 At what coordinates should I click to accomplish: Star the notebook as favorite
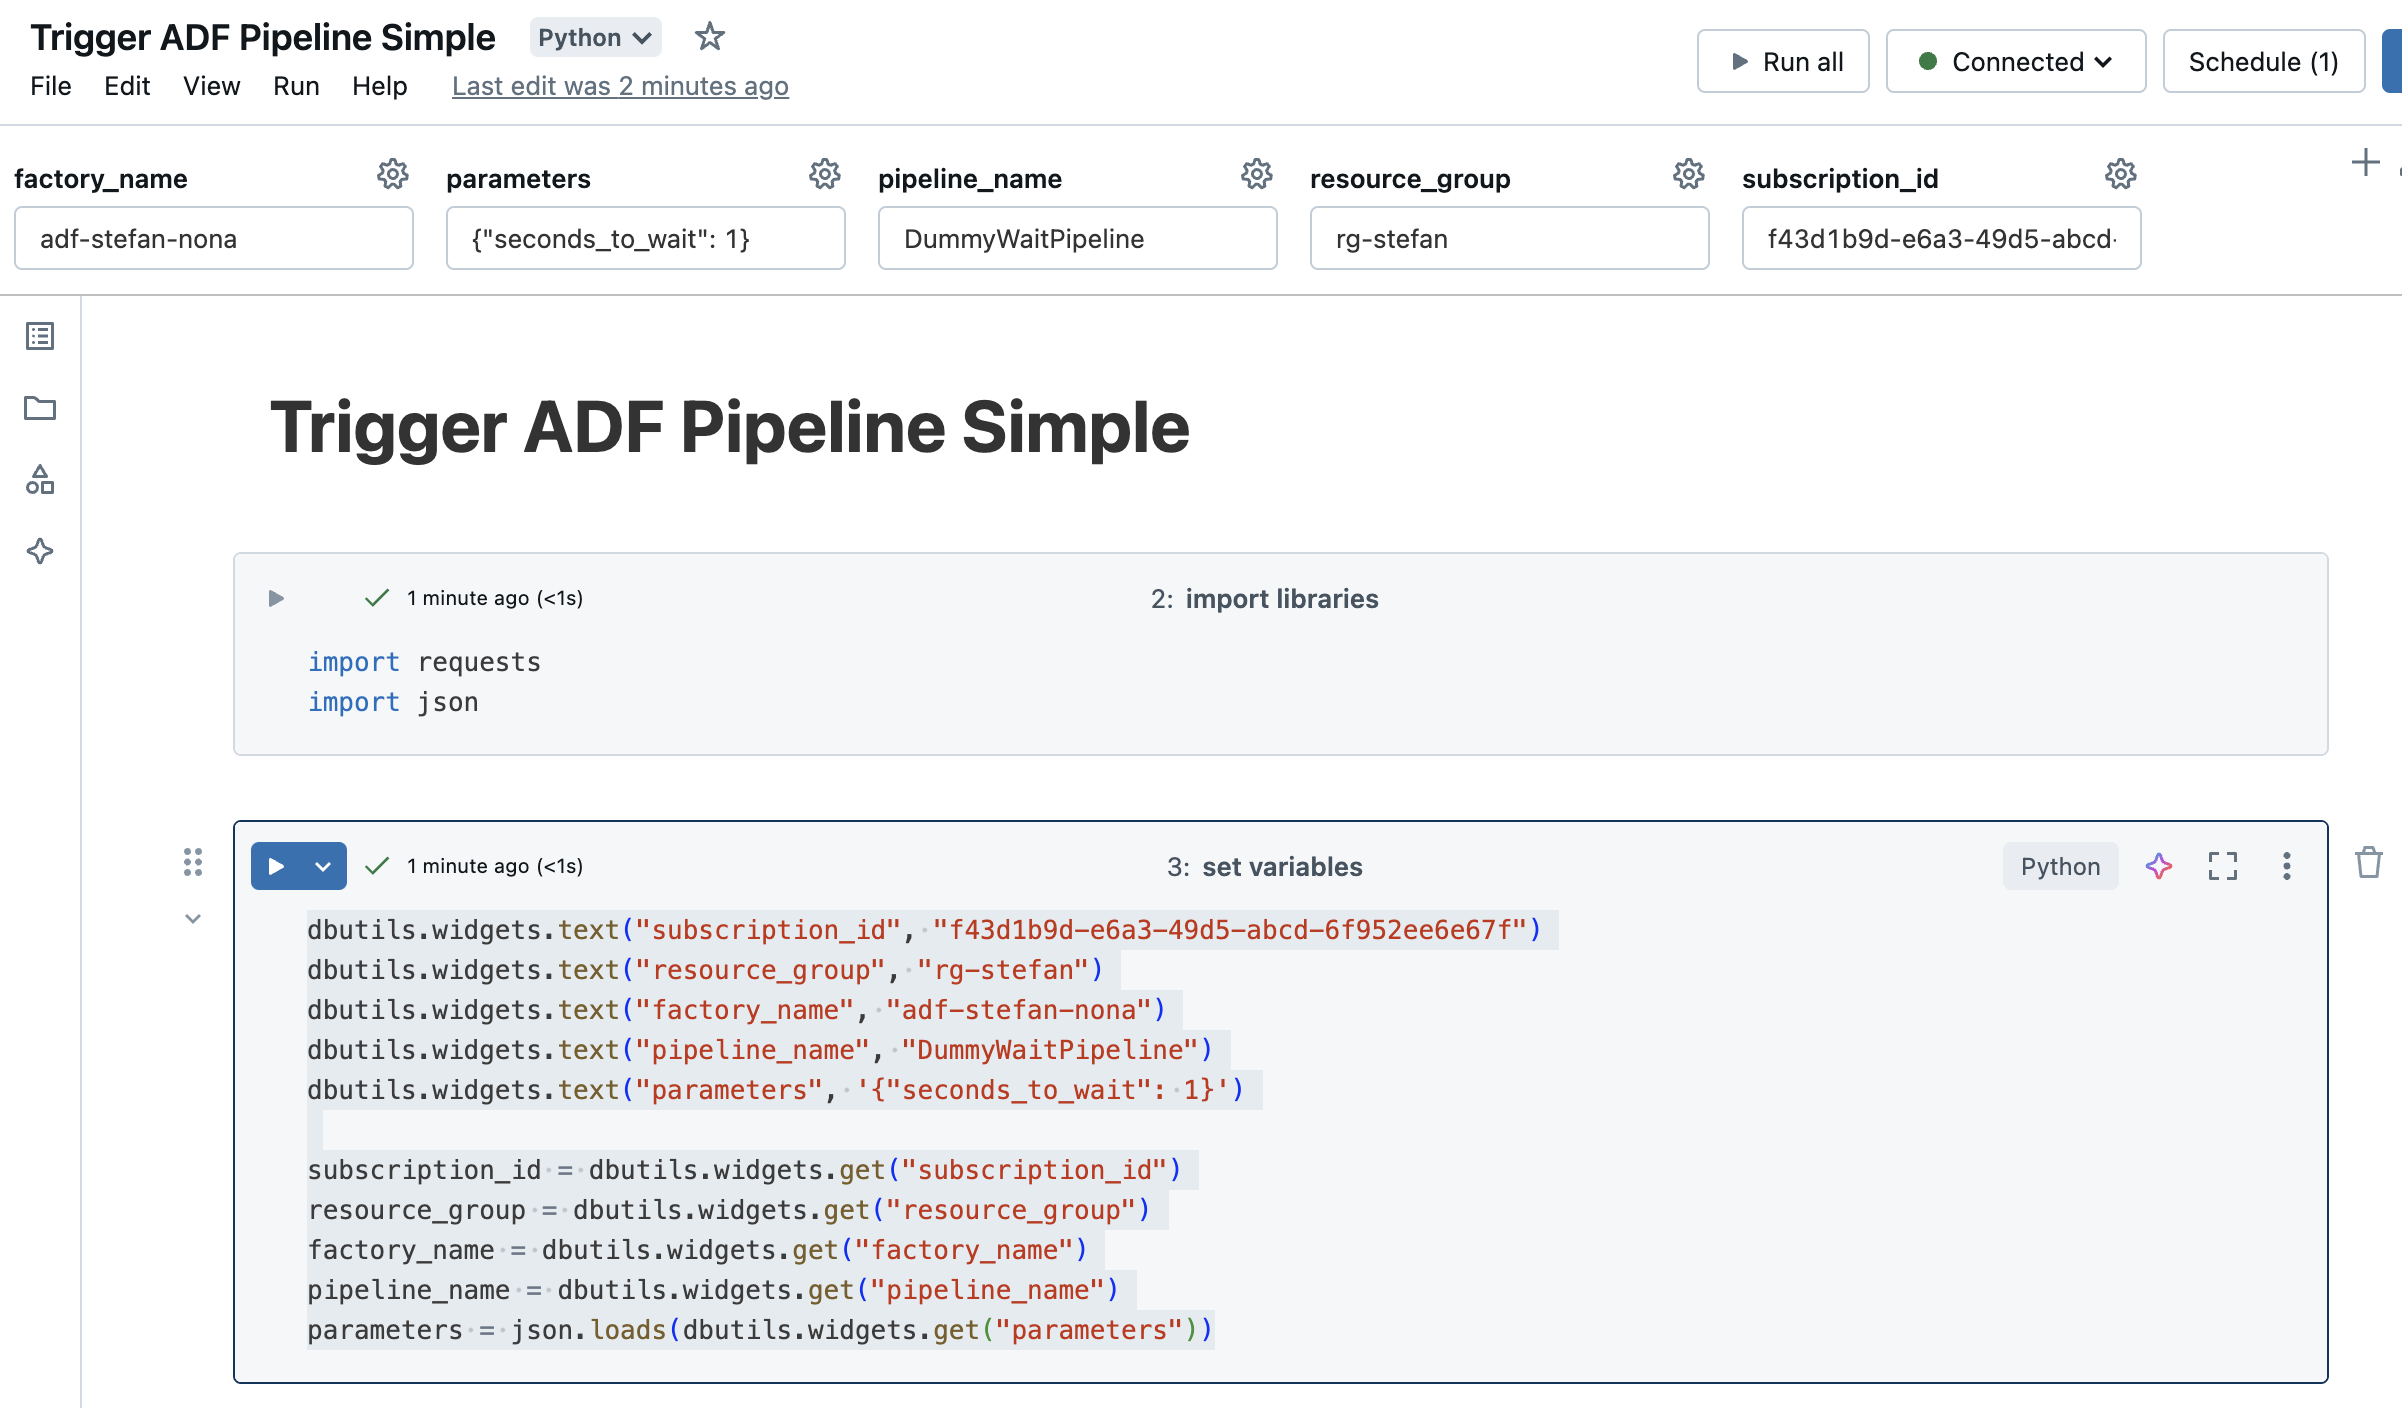tap(709, 37)
